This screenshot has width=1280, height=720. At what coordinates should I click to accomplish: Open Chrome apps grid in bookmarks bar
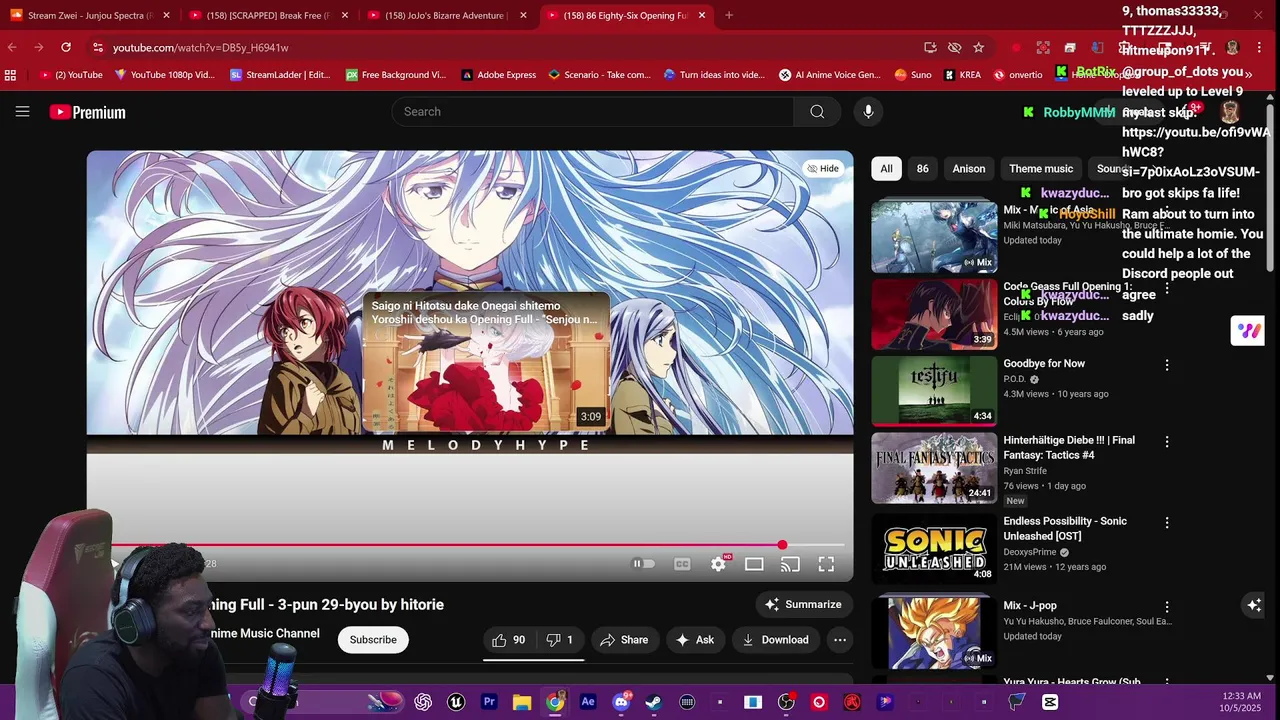click(10, 75)
